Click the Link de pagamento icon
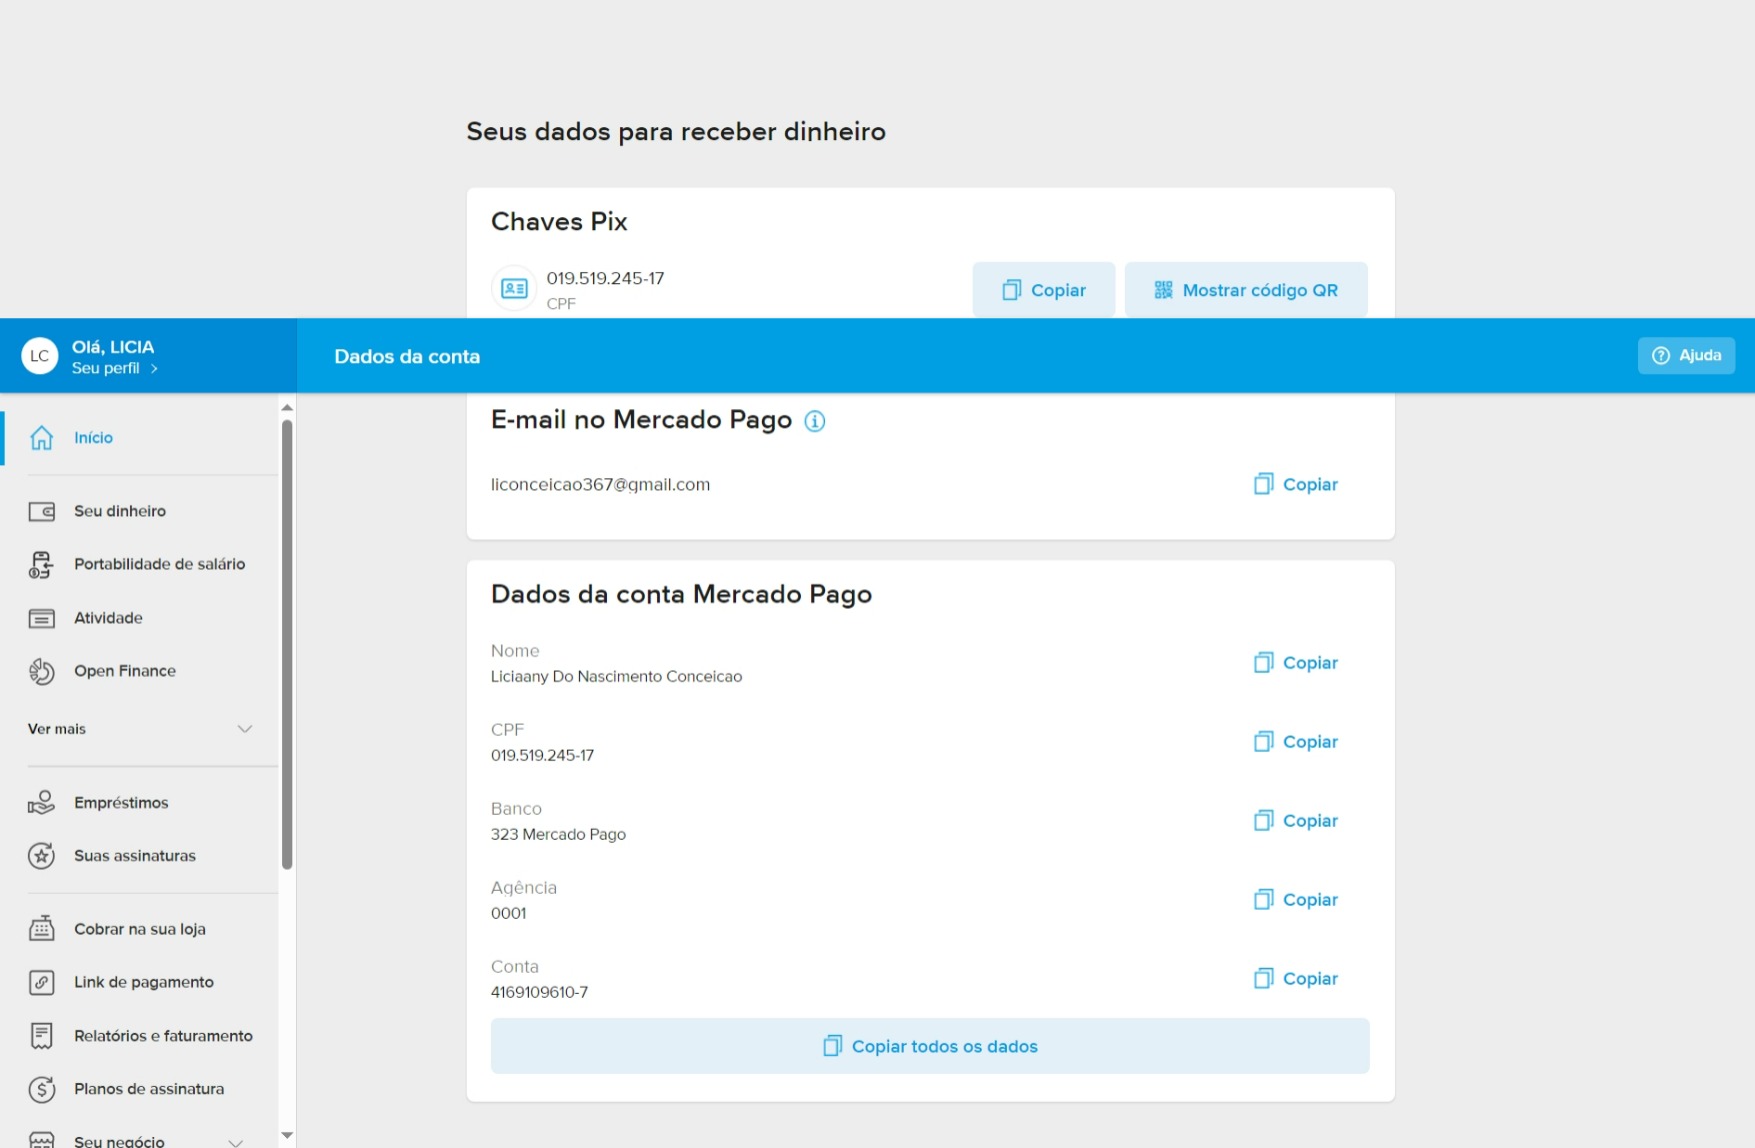The height and width of the screenshot is (1148, 1755). tap(41, 982)
